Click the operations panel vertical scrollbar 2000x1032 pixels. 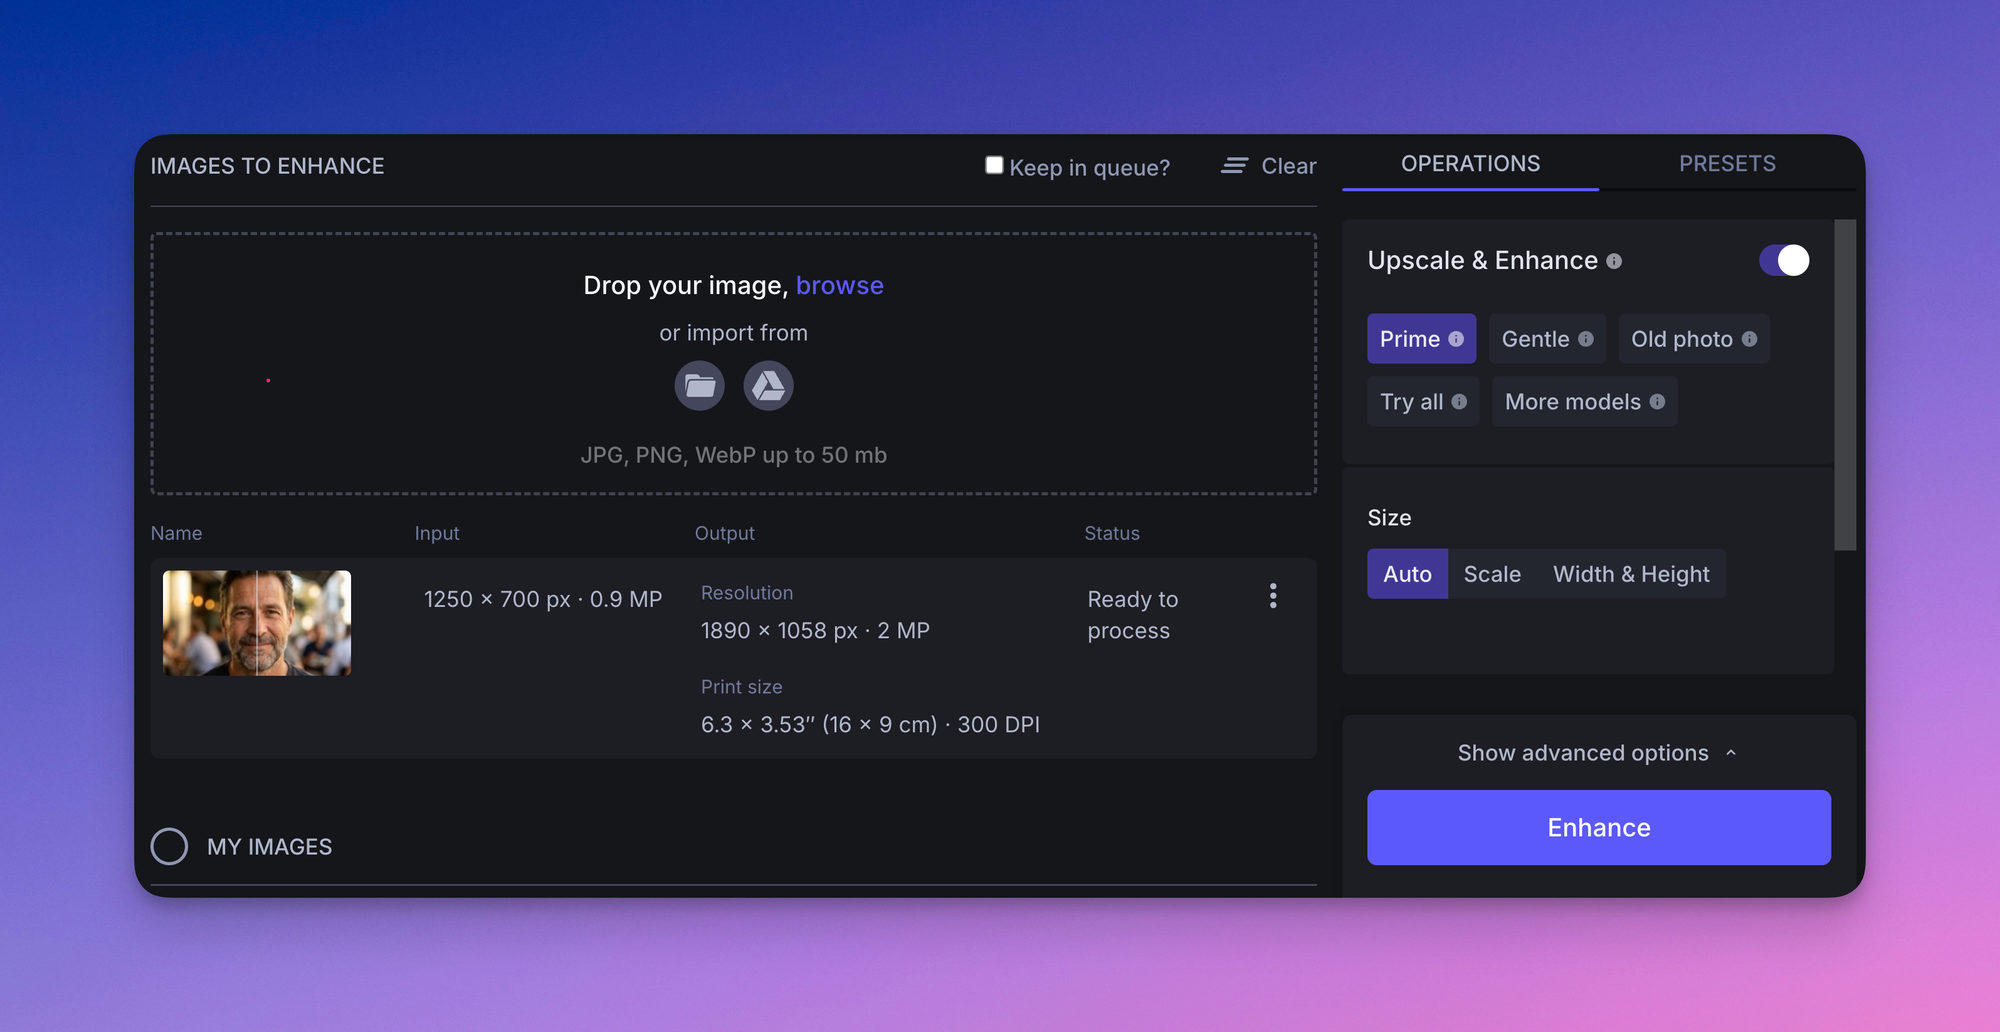pos(1845,385)
